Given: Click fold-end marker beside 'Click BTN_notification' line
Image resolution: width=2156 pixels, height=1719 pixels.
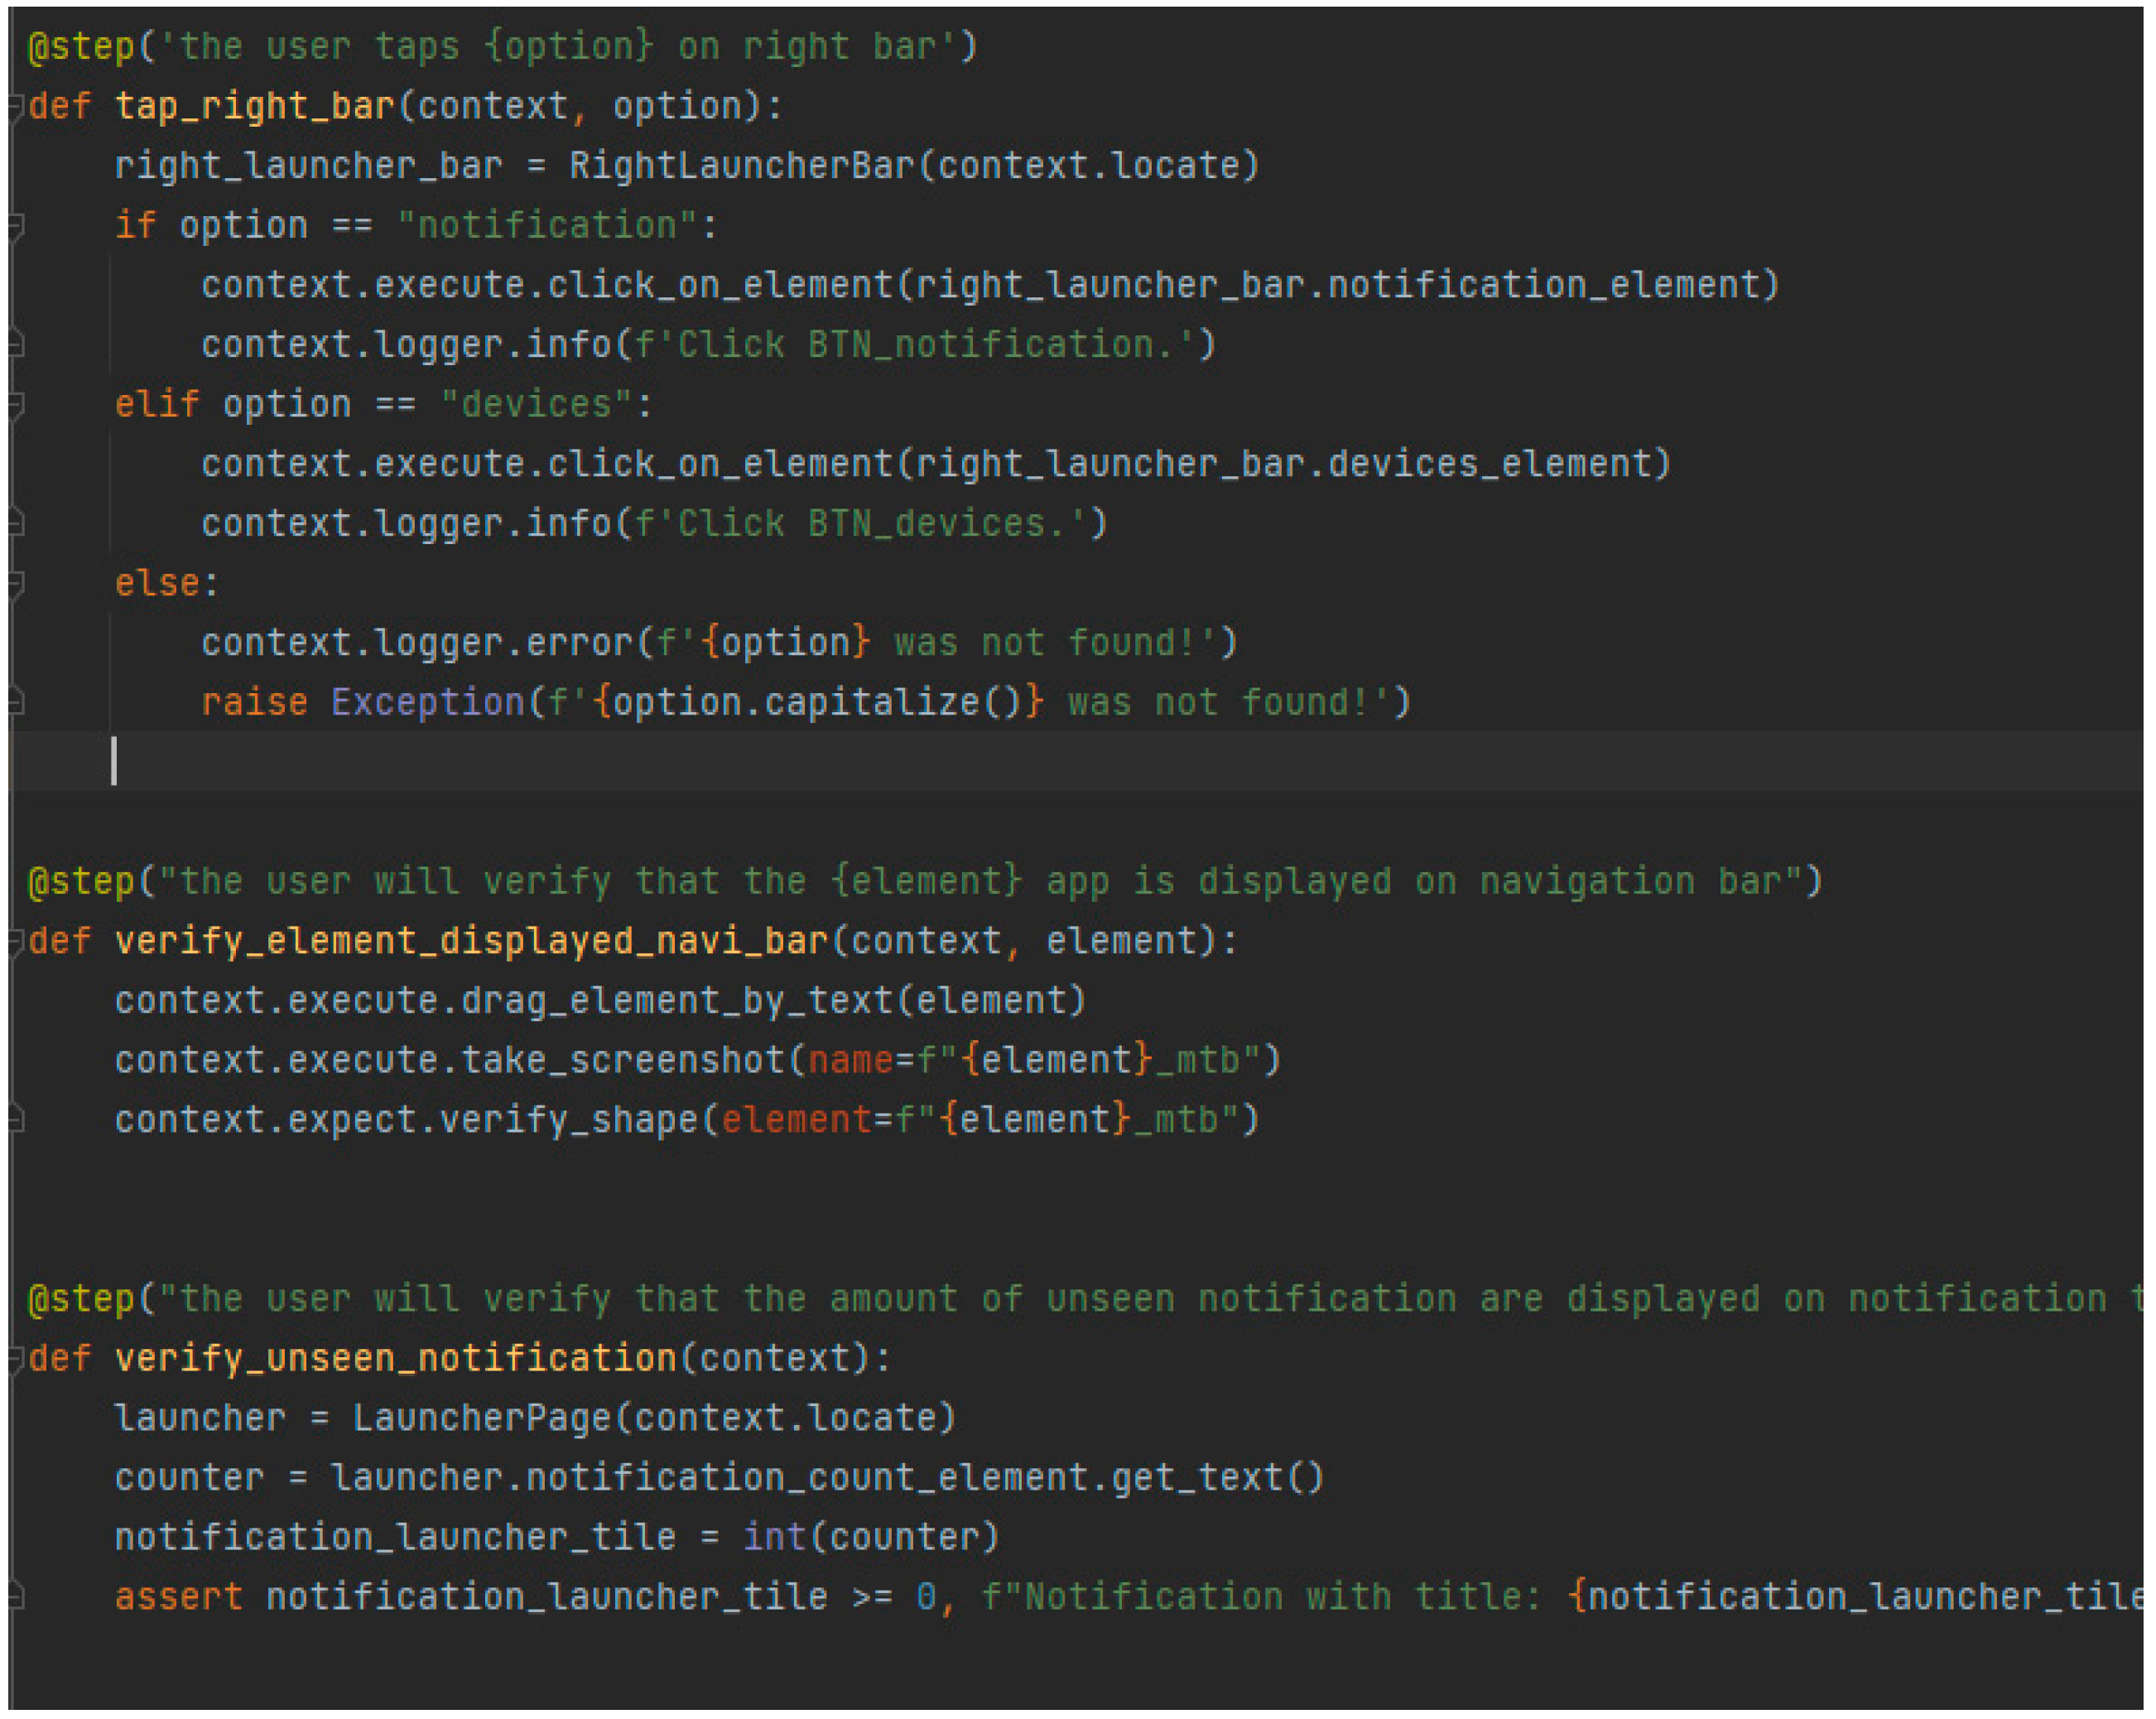Looking at the screenshot, I should pyautogui.click(x=15, y=344).
